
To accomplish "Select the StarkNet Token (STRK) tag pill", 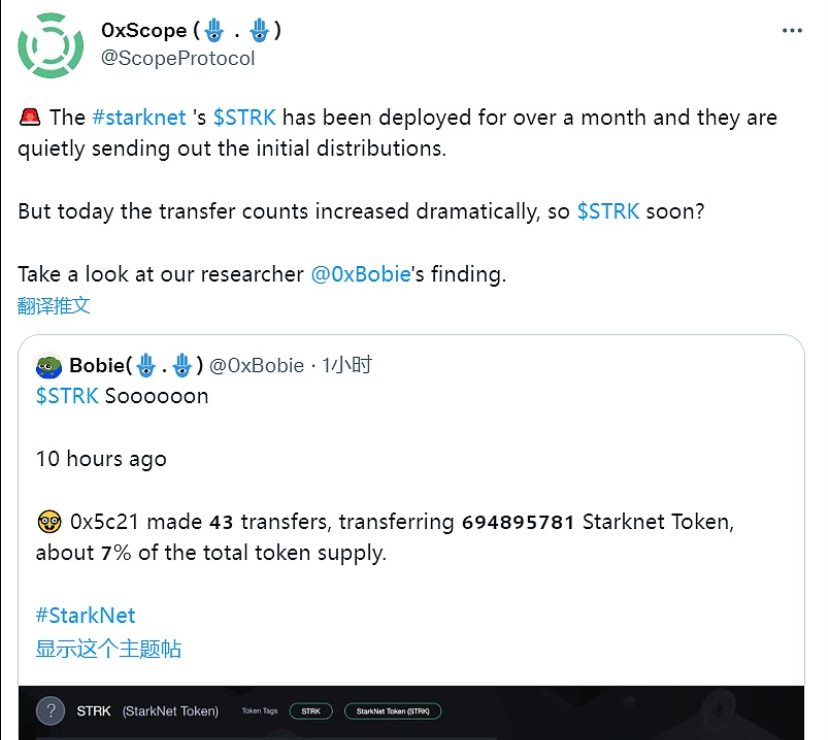I will point(392,711).
